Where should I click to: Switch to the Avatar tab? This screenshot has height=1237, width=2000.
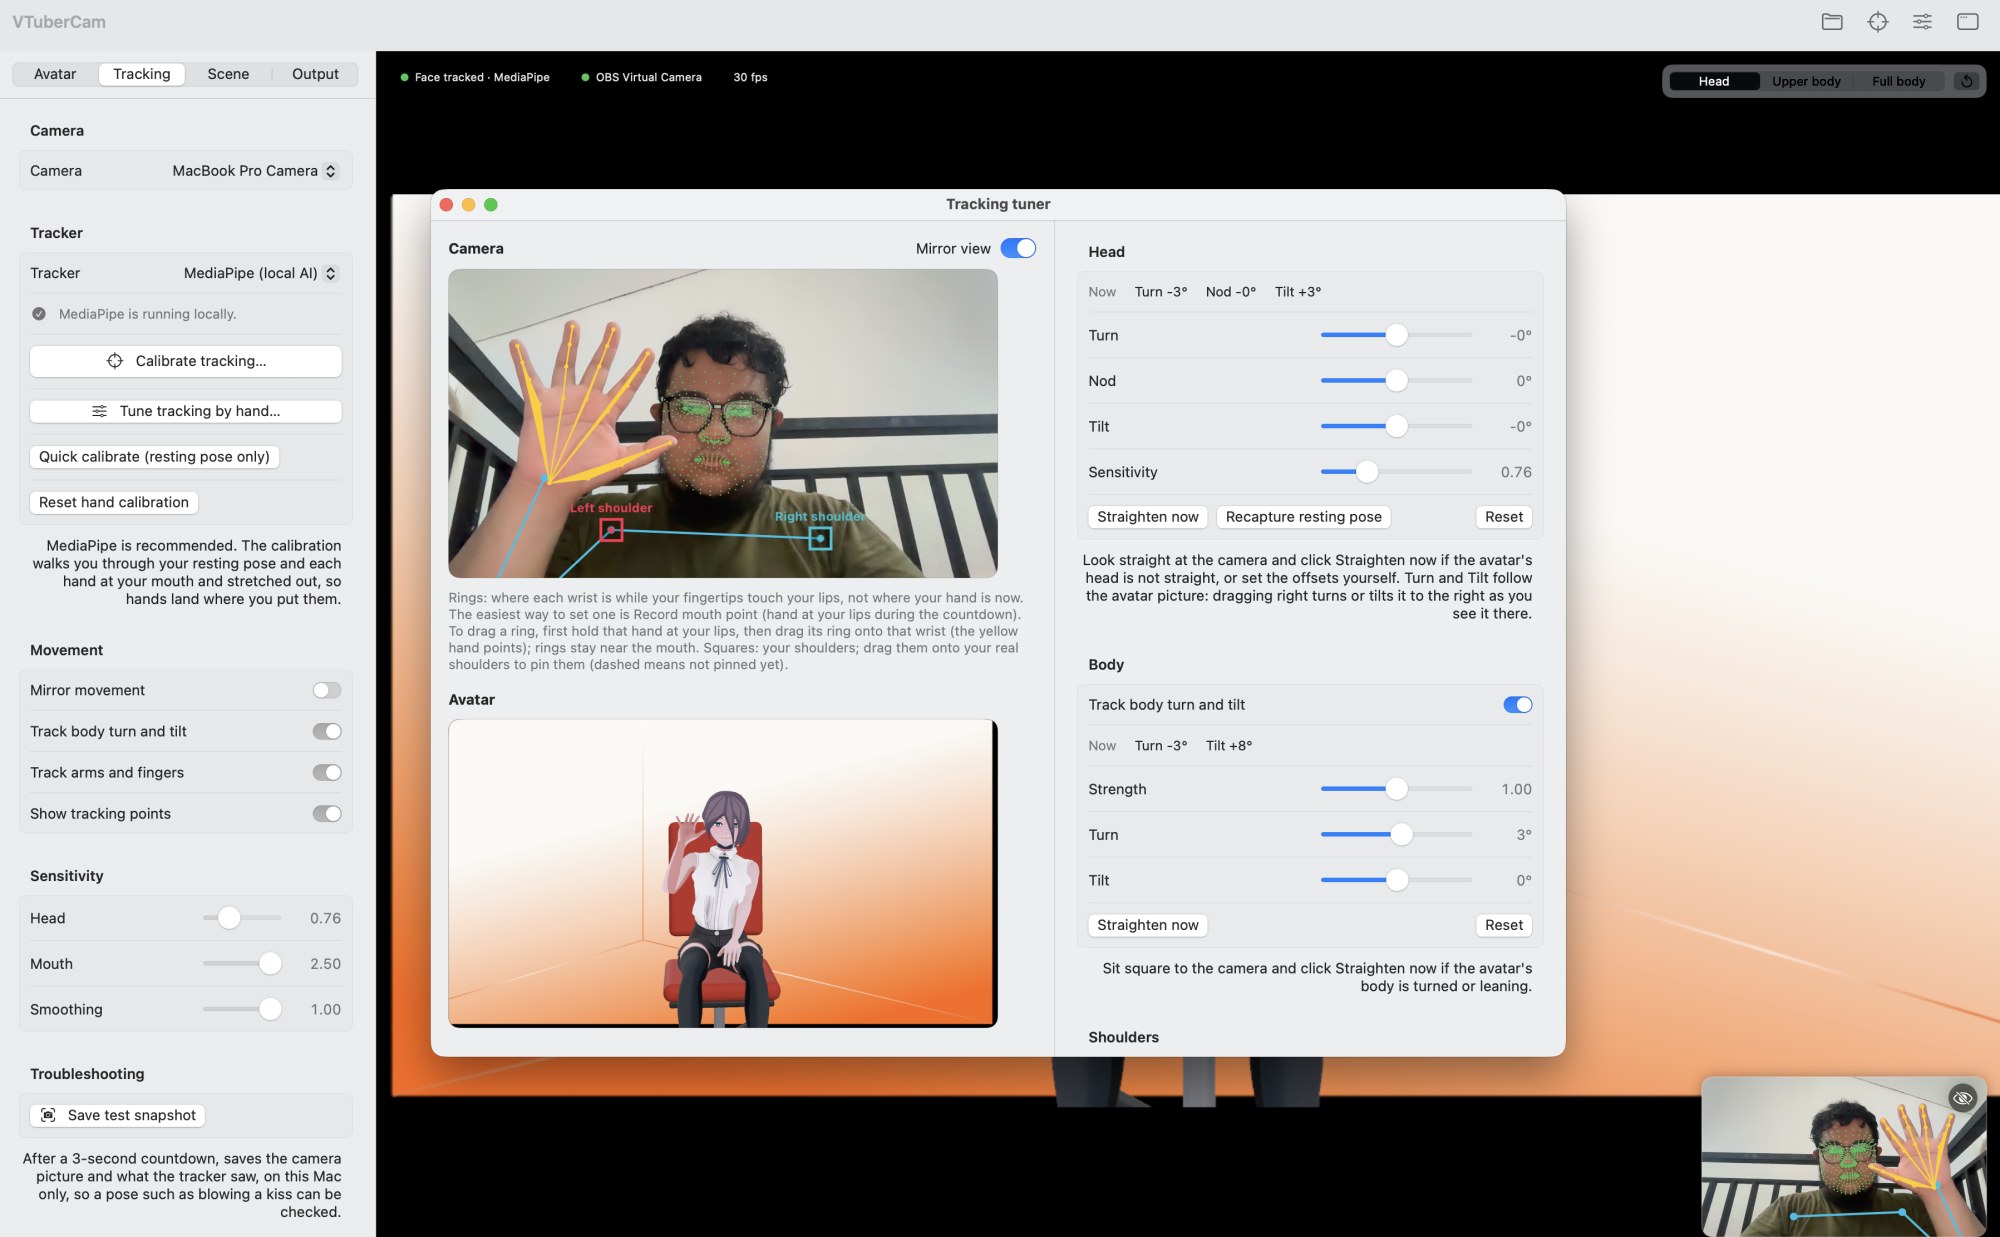pos(55,74)
